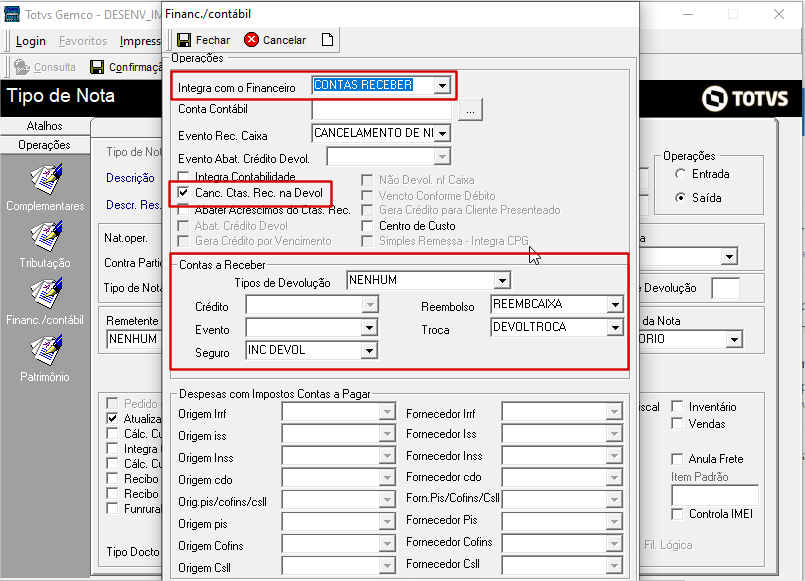
Task: Open the Login menu
Action: pos(31,41)
